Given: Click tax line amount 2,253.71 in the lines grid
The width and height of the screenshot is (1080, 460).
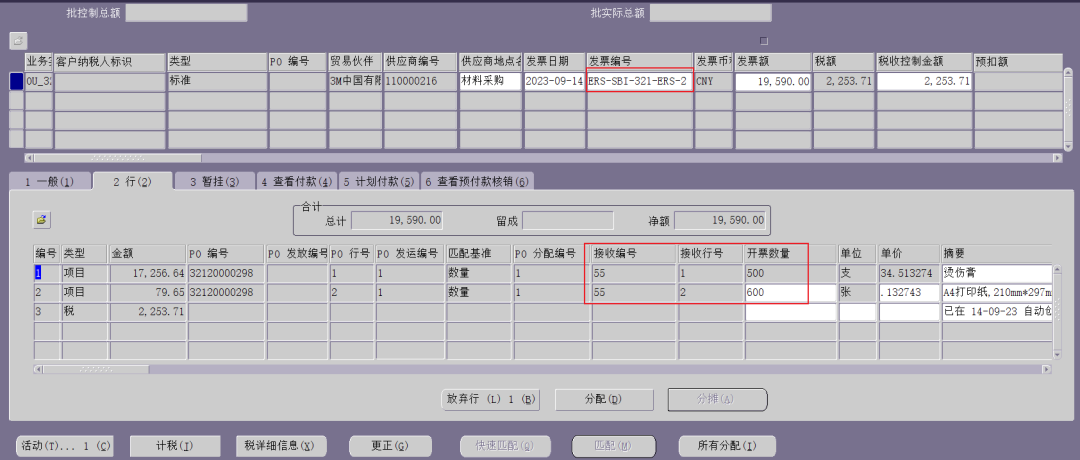Looking at the screenshot, I should click(147, 312).
